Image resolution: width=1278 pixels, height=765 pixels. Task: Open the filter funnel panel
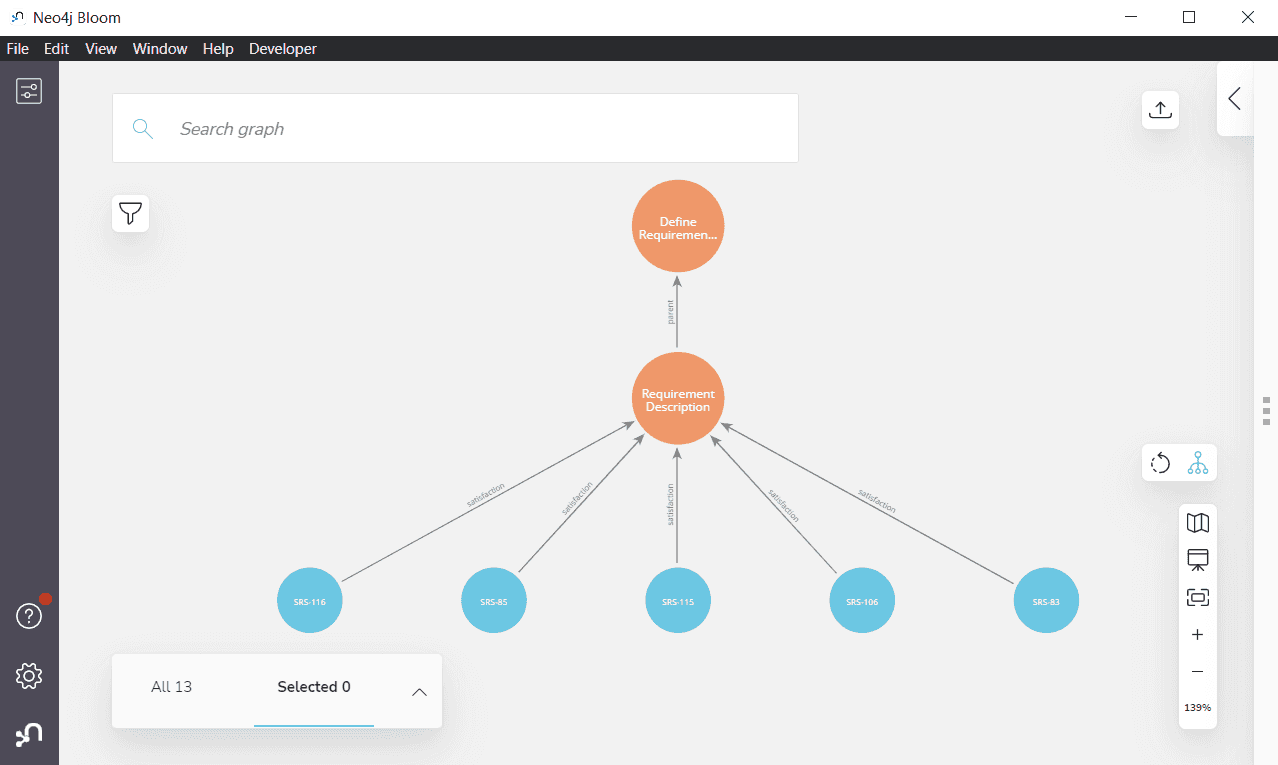click(130, 213)
